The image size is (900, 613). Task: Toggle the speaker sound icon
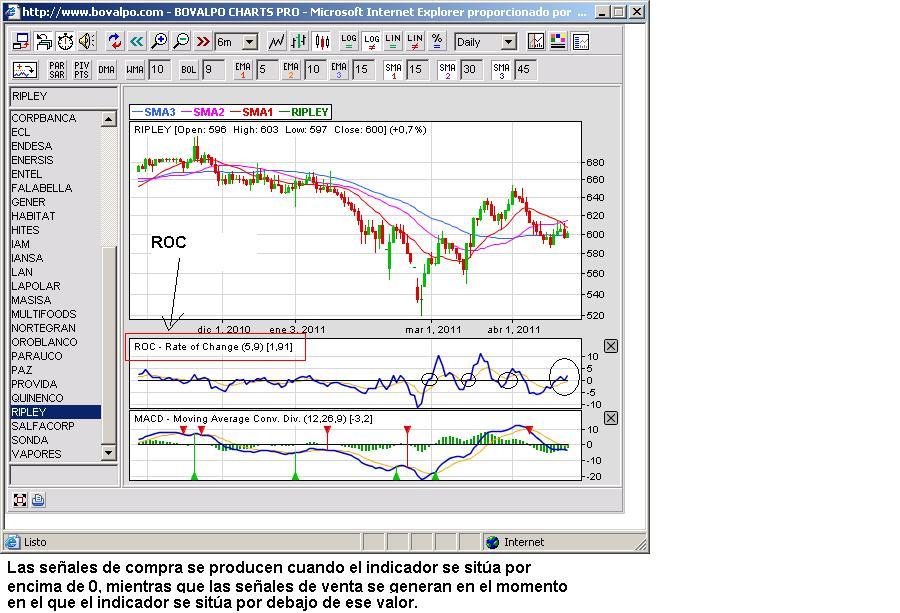pos(87,41)
